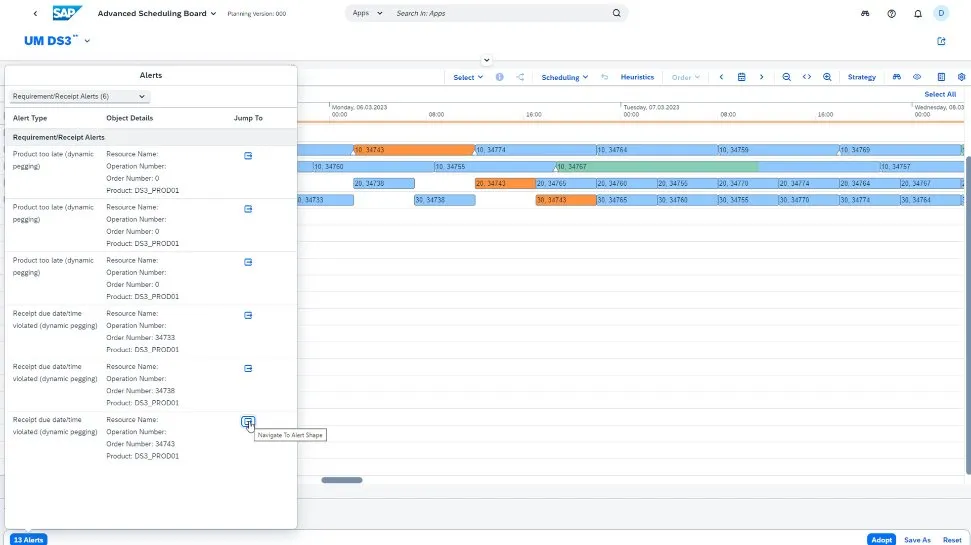Toggle the 13 Alerts button

click(29, 539)
